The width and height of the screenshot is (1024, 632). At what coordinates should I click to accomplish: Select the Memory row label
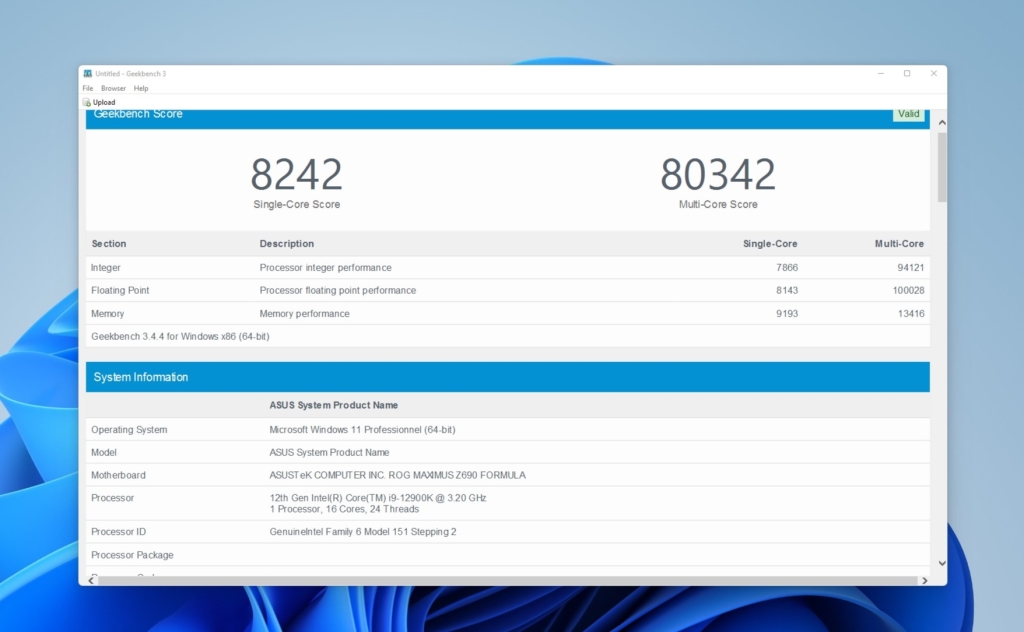coord(108,314)
